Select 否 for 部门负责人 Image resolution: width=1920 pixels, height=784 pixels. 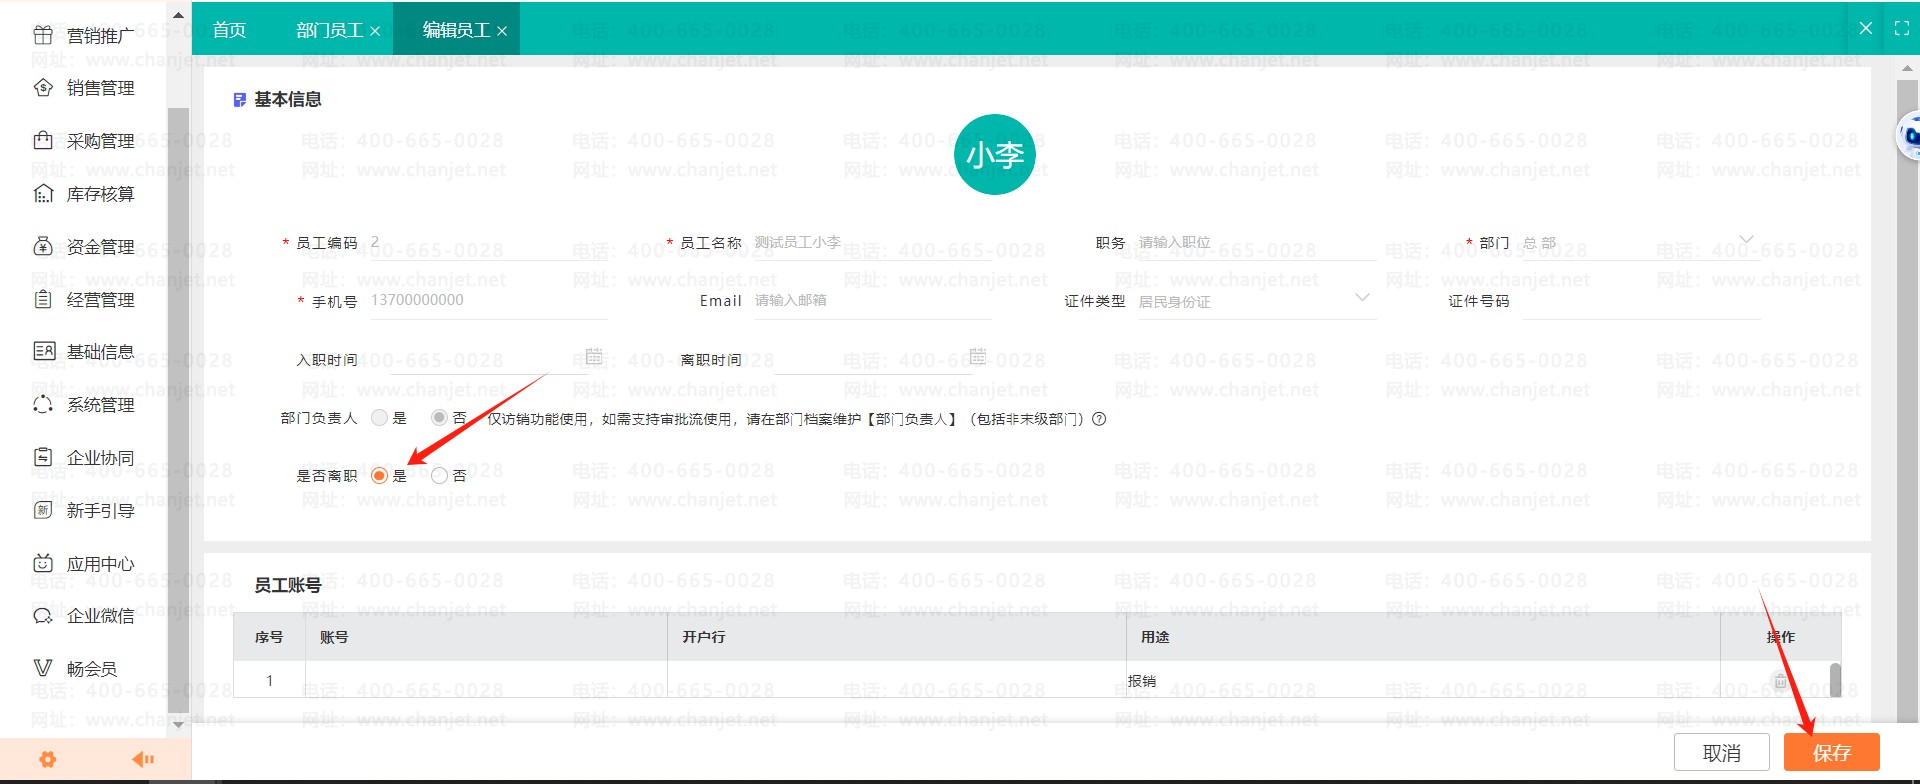point(439,418)
